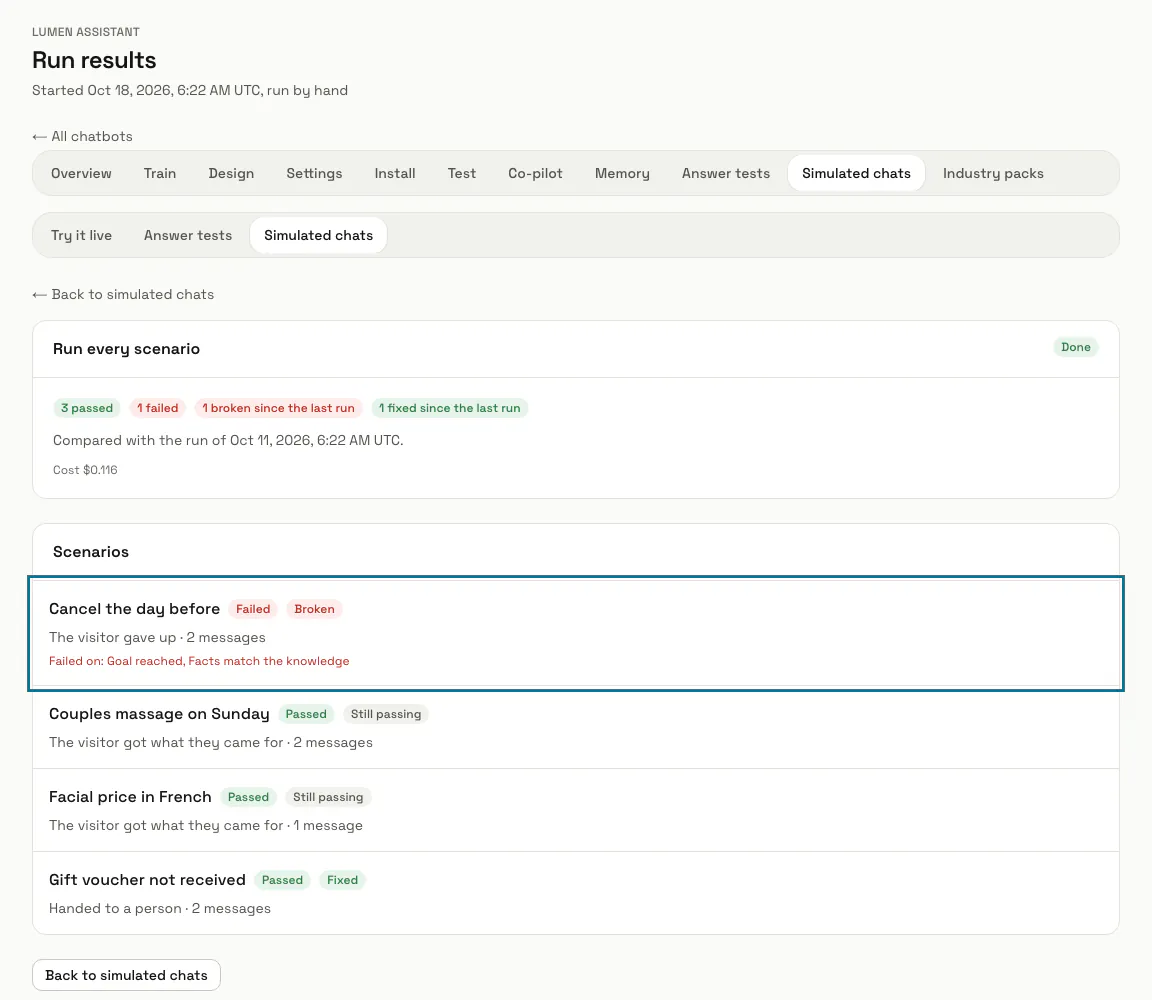This screenshot has width=1152, height=1000.
Task: Open the Gift voucher not received scenario
Action: (x=576, y=893)
